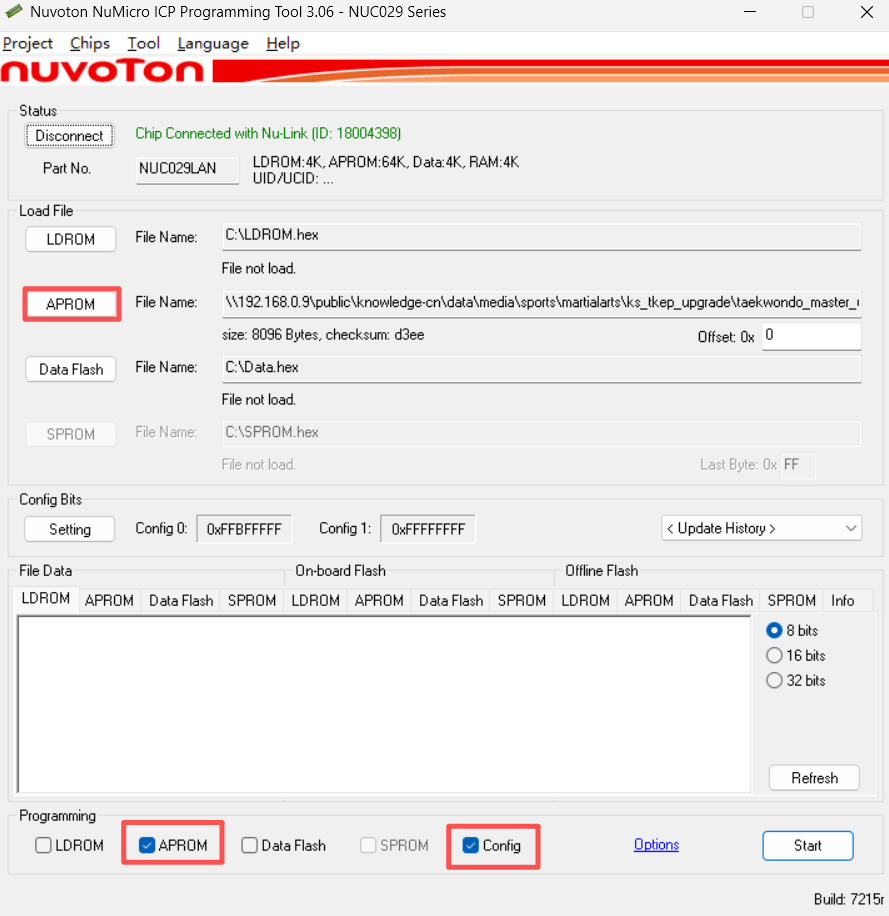This screenshot has height=916, width=889.
Task: Select the 16 bits radio option
Action: point(774,656)
